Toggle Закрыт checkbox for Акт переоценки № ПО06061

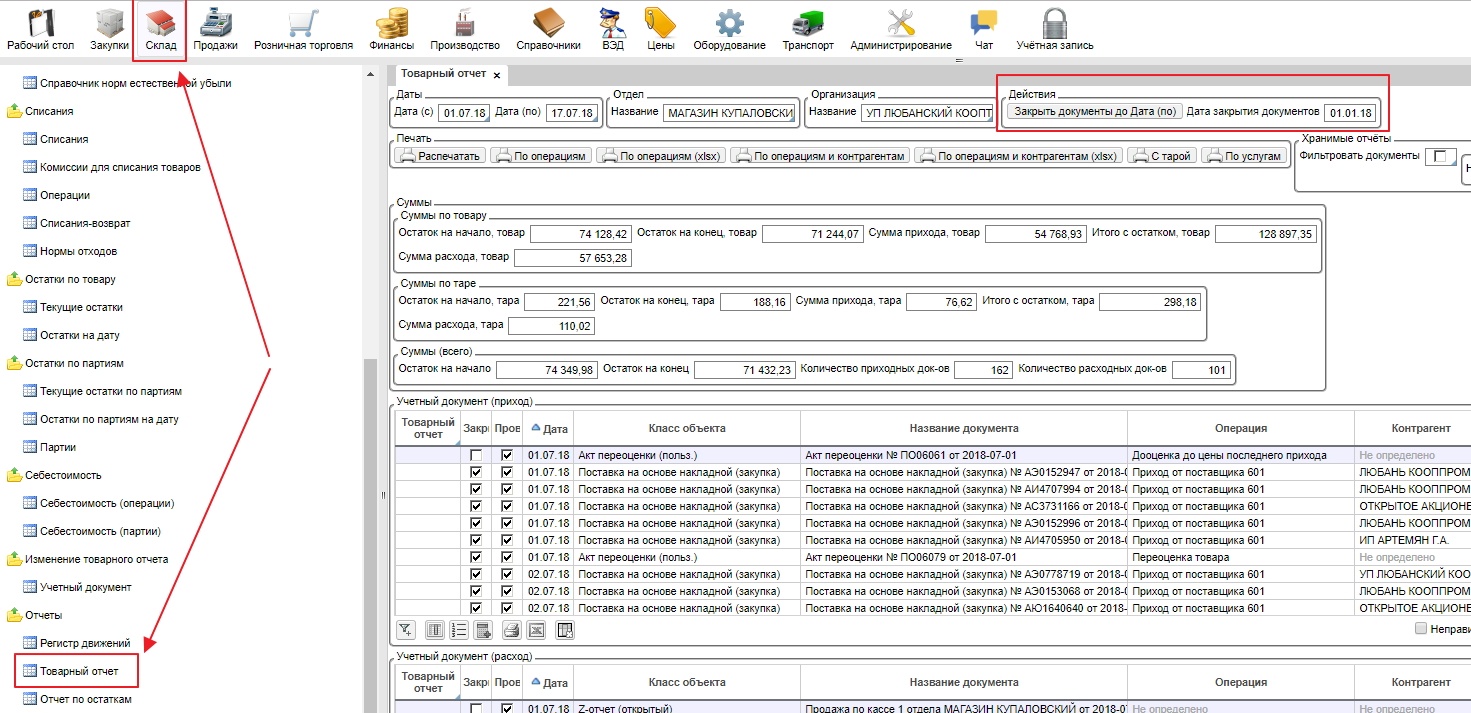tap(476, 455)
